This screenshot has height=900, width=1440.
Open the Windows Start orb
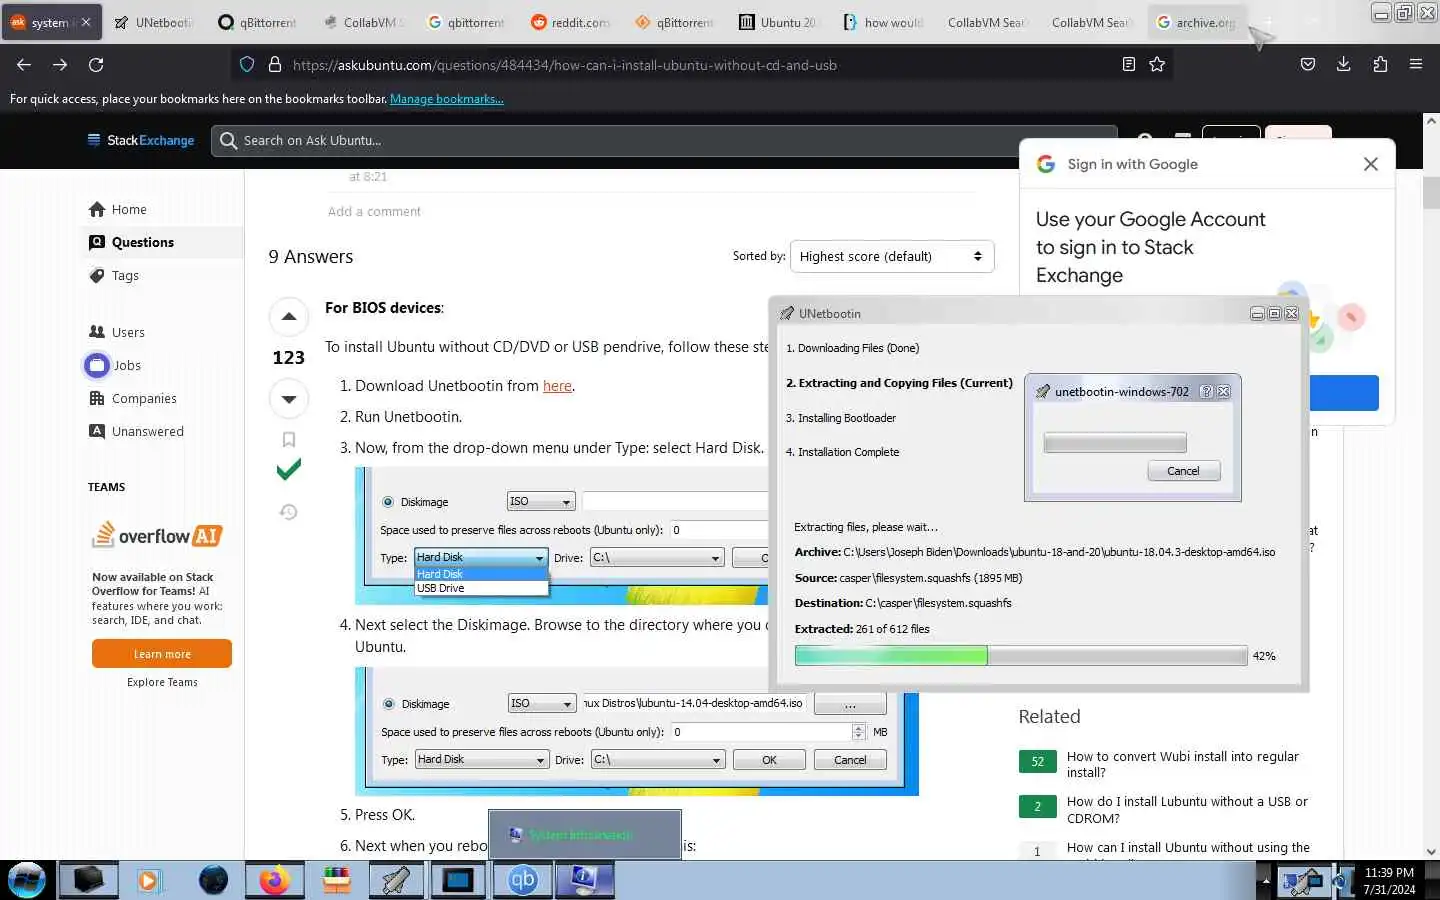(x=27, y=880)
